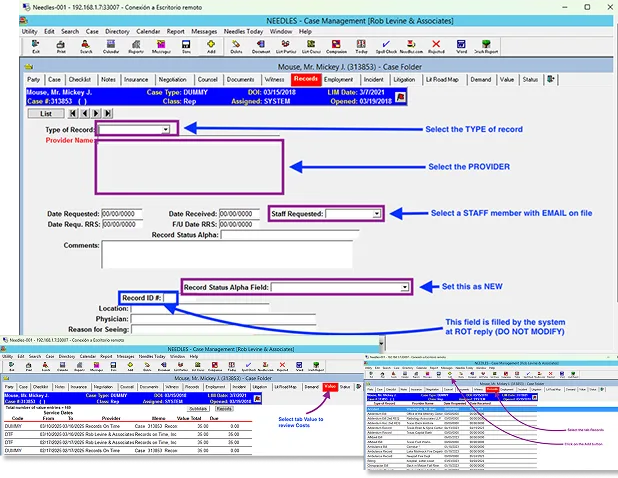Click the Reason for Seeing field
The height and width of the screenshot is (478, 618).
click(x=223, y=329)
